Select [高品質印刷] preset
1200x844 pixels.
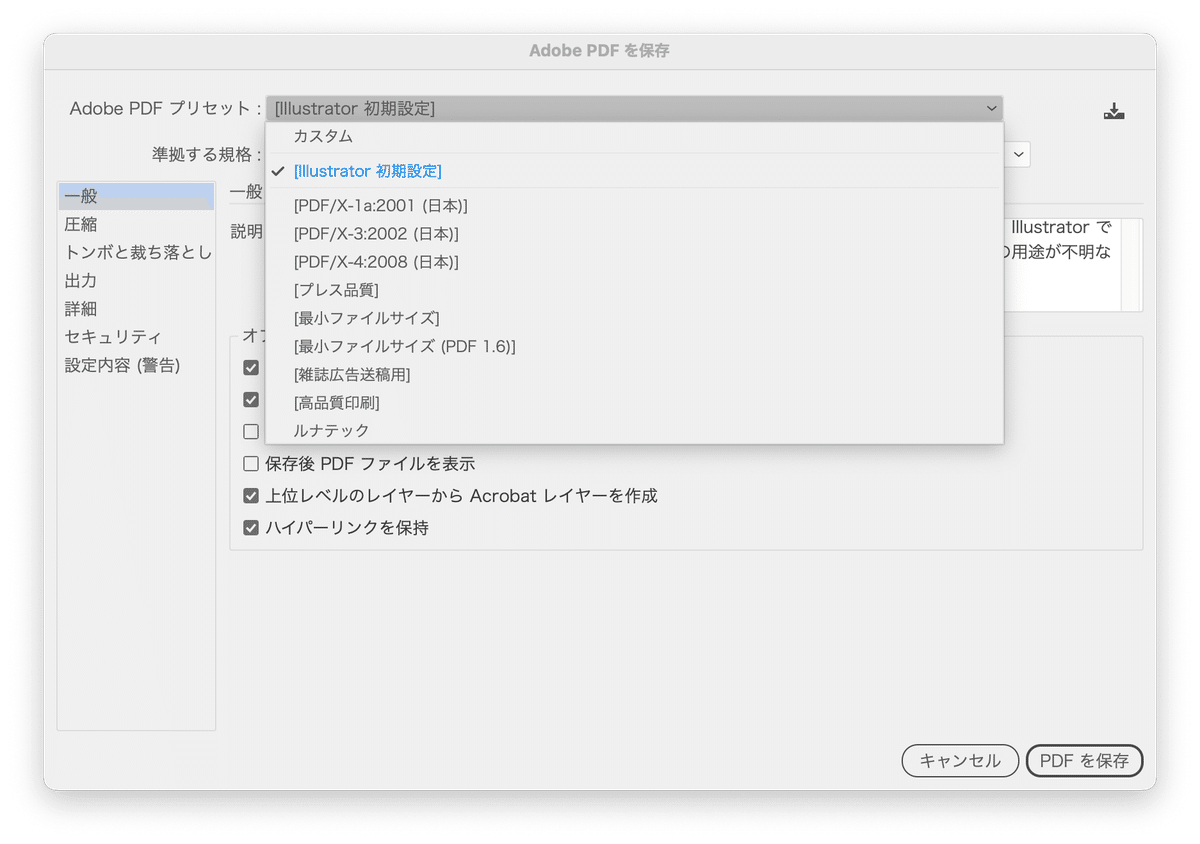point(634,402)
